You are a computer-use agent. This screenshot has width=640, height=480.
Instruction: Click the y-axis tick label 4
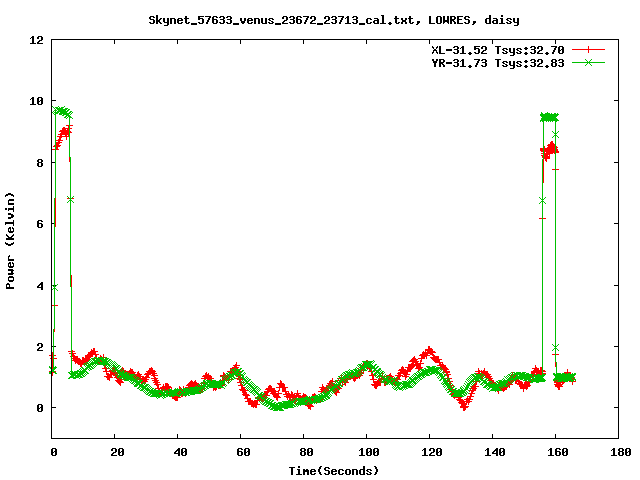coord(40,286)
